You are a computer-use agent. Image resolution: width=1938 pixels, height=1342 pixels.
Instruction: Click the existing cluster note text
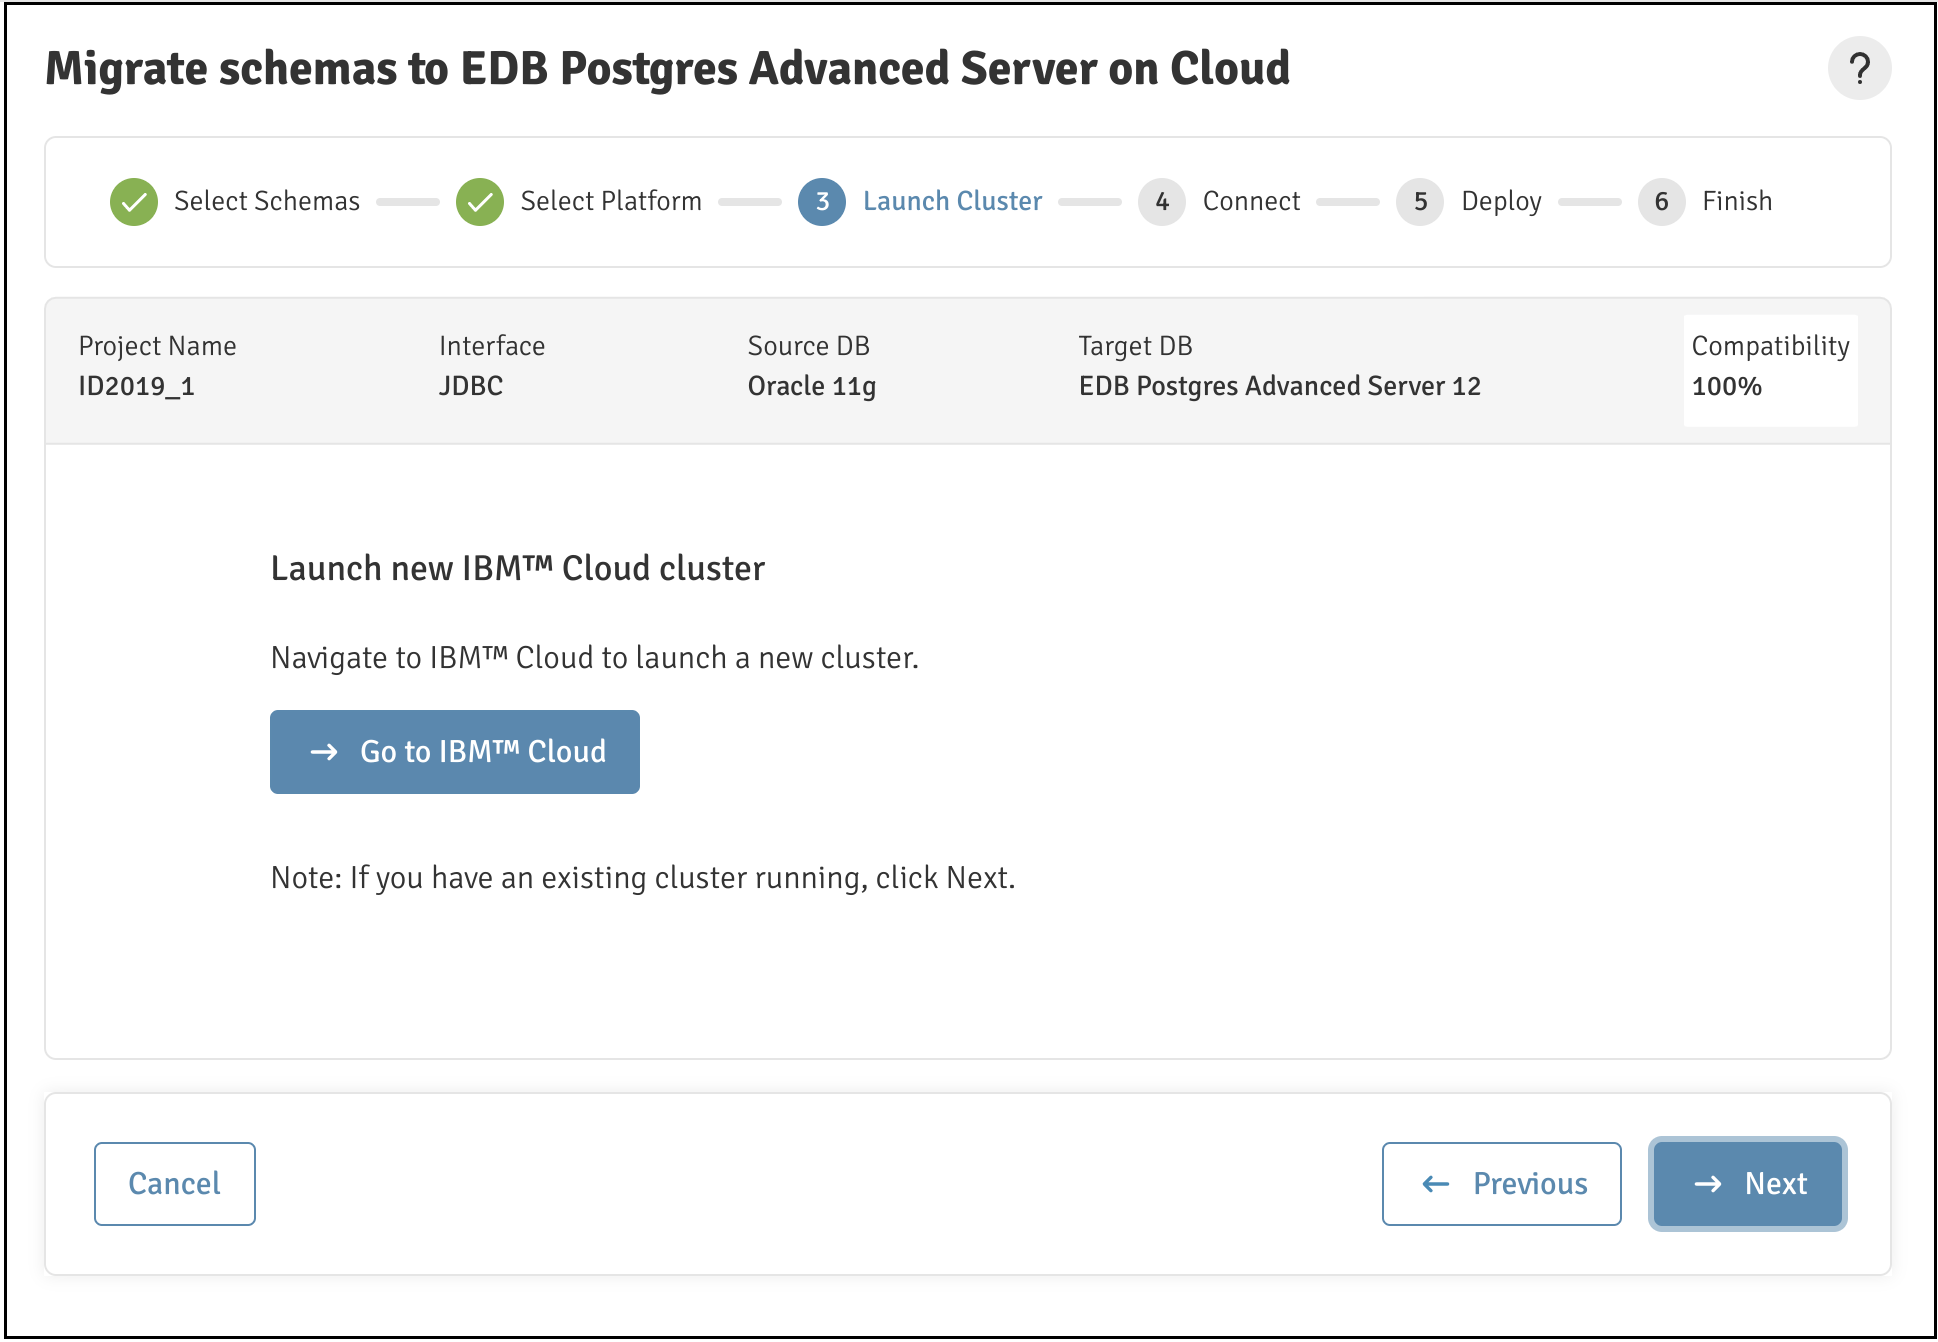pyautogui.click(x=643, y=878)
